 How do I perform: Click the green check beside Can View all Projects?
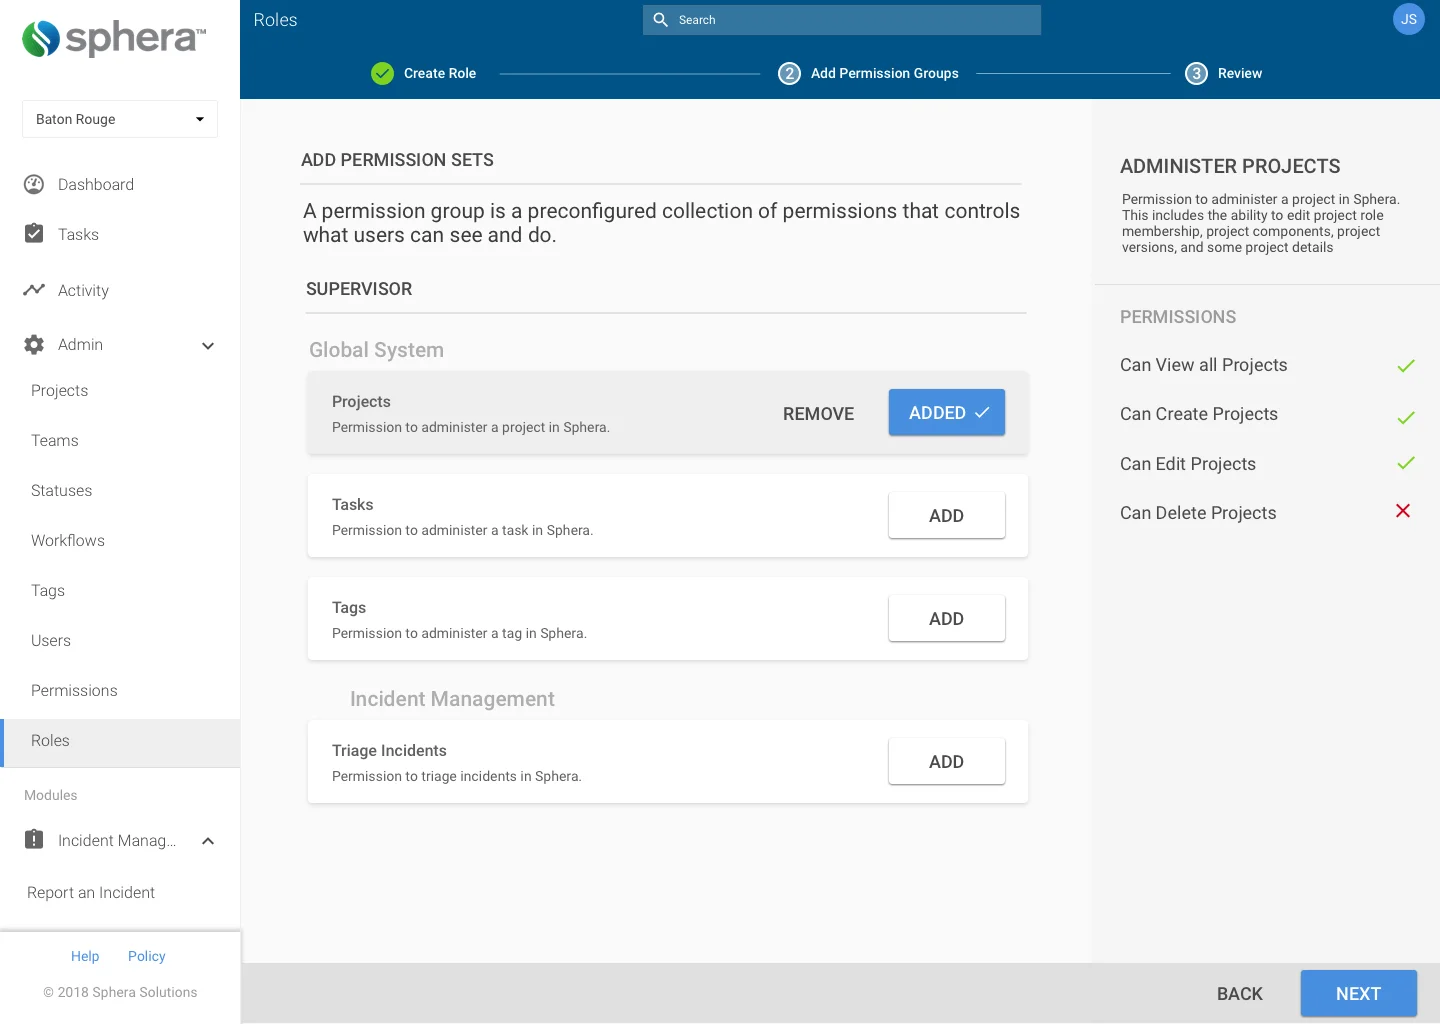click(x=1406, y=366)
